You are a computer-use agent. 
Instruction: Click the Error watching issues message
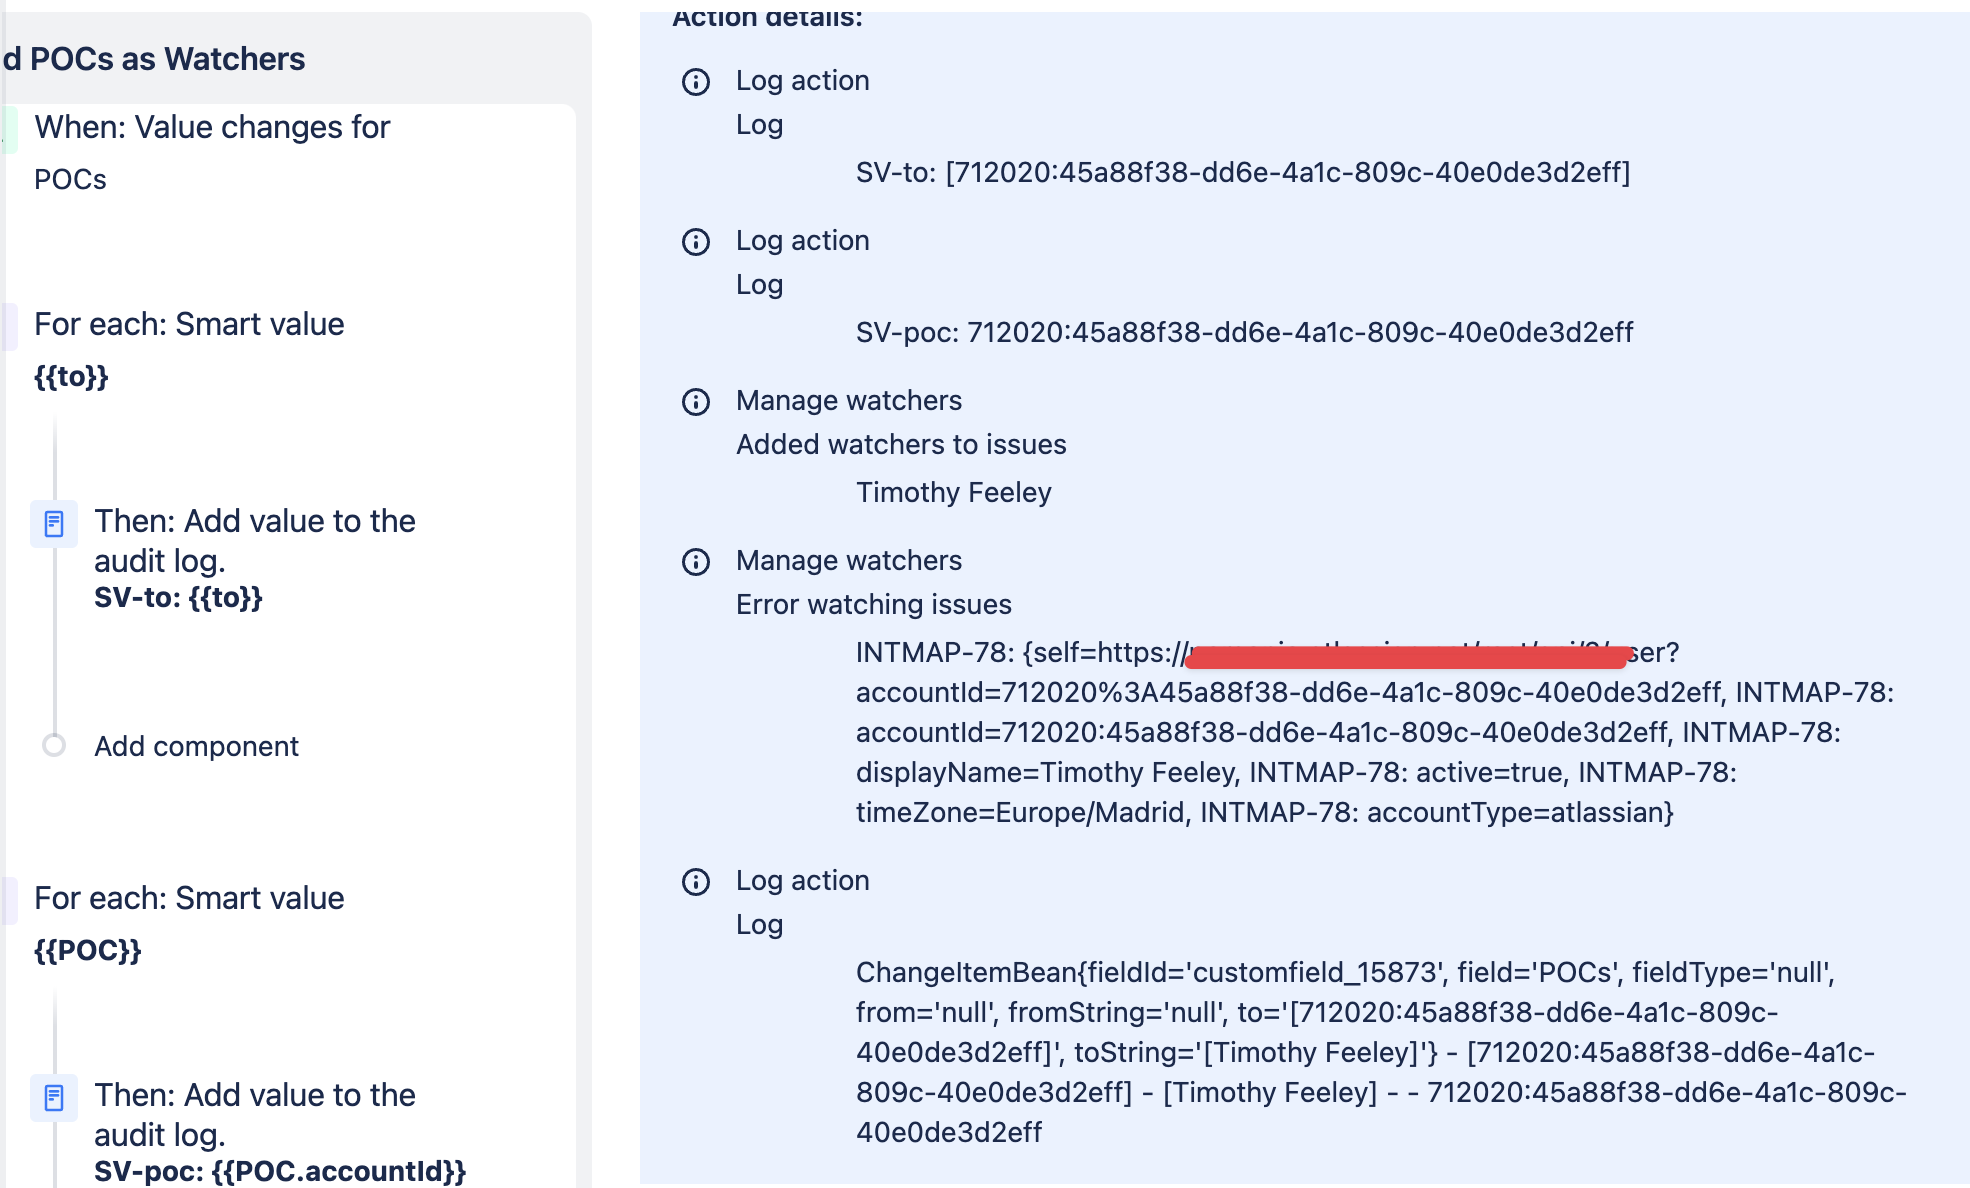(874, 604)
